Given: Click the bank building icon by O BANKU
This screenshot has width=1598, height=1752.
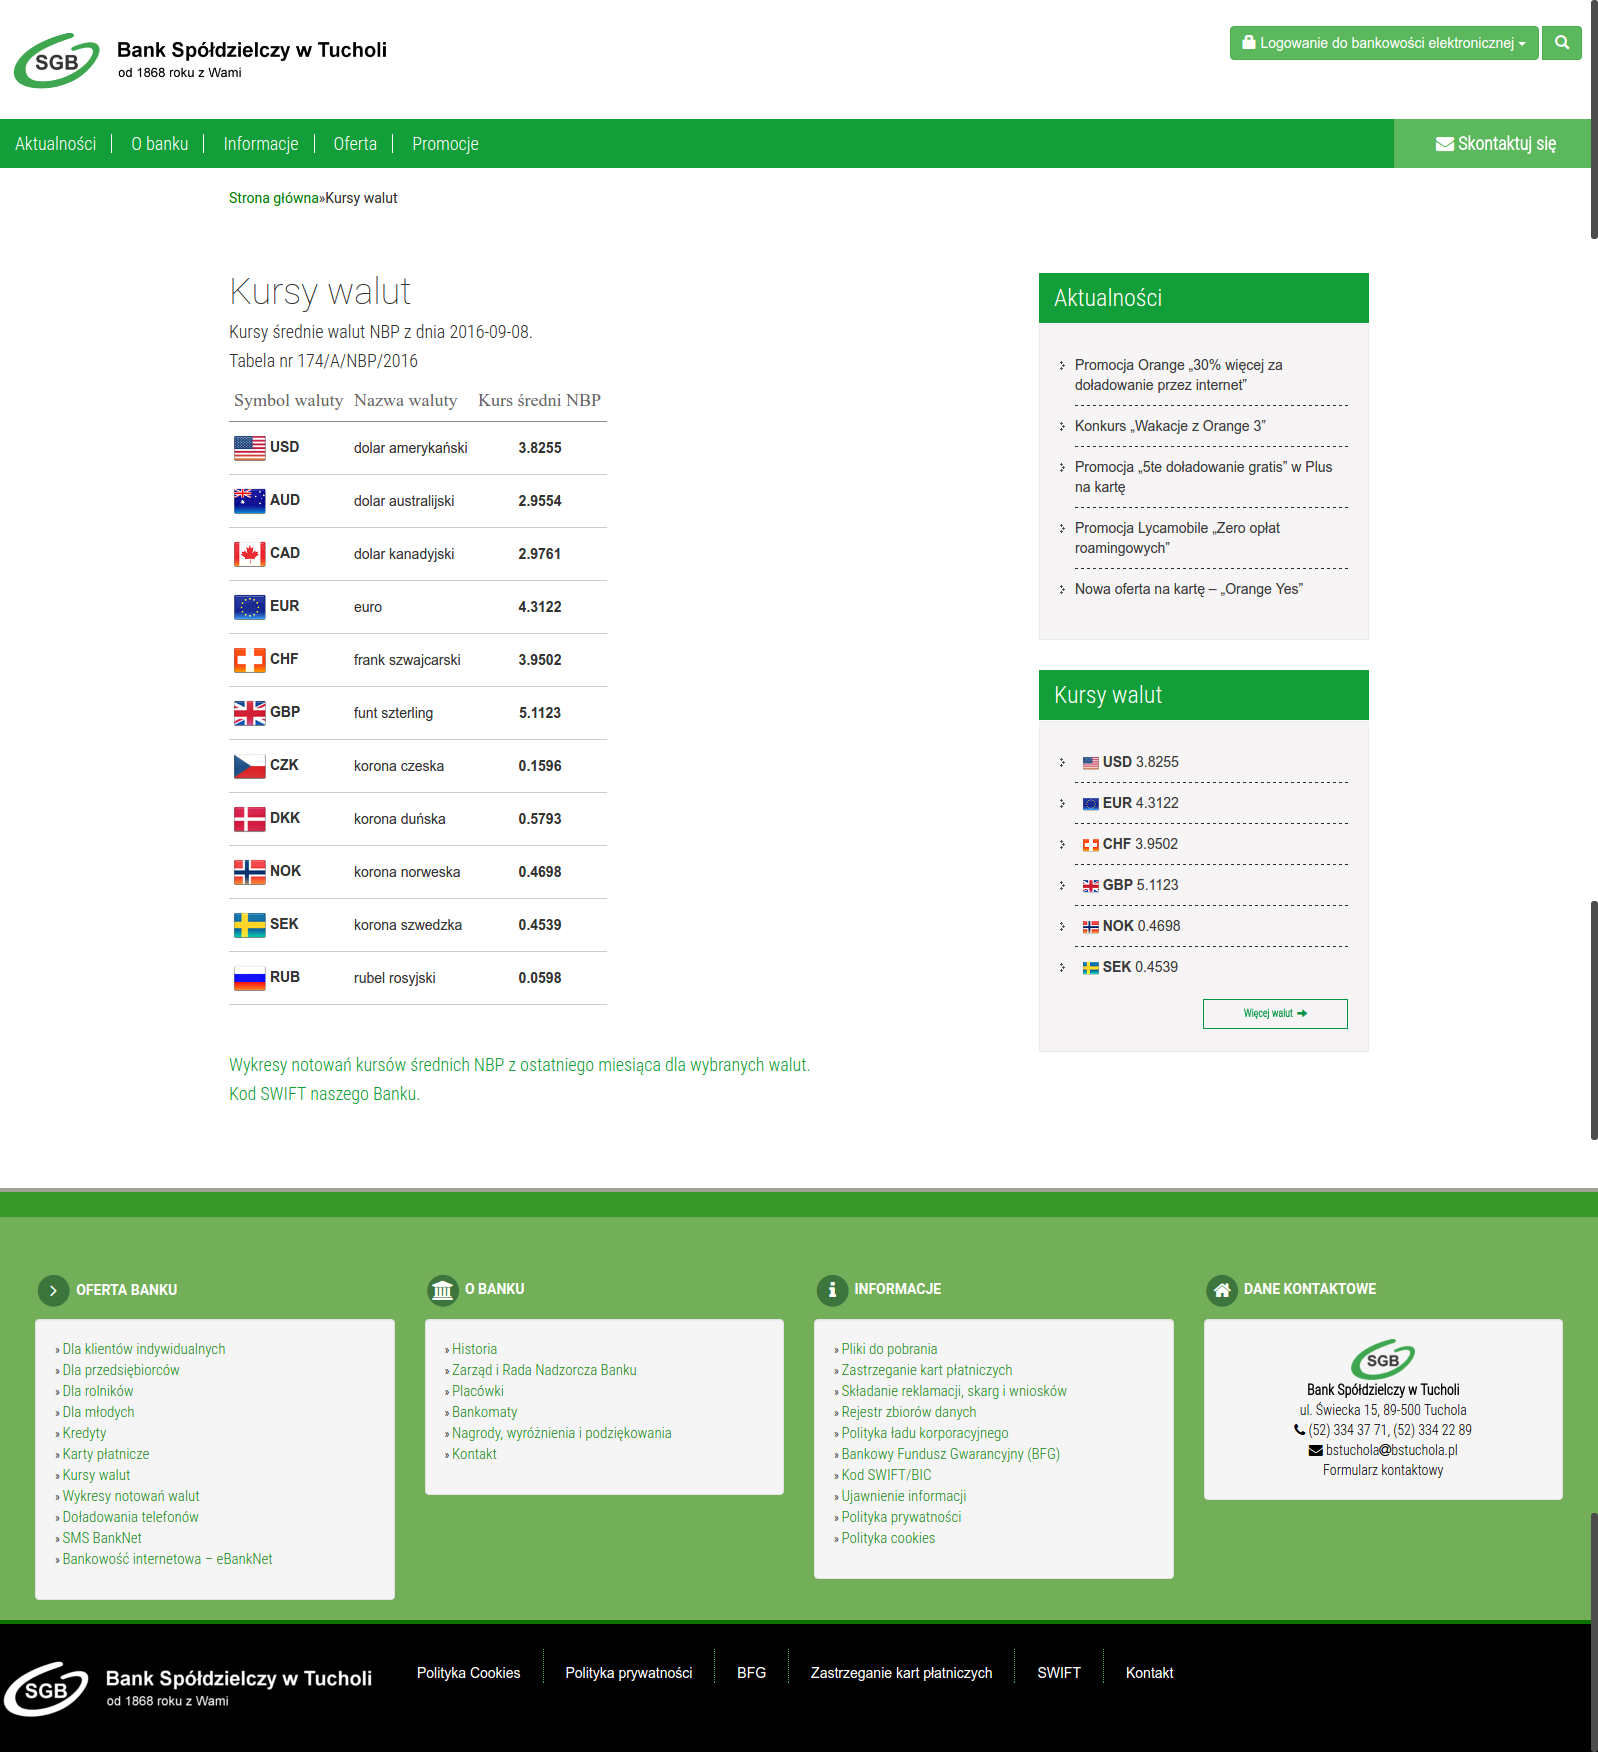Looking at the screenshot, I should [x=442, y=1290].
